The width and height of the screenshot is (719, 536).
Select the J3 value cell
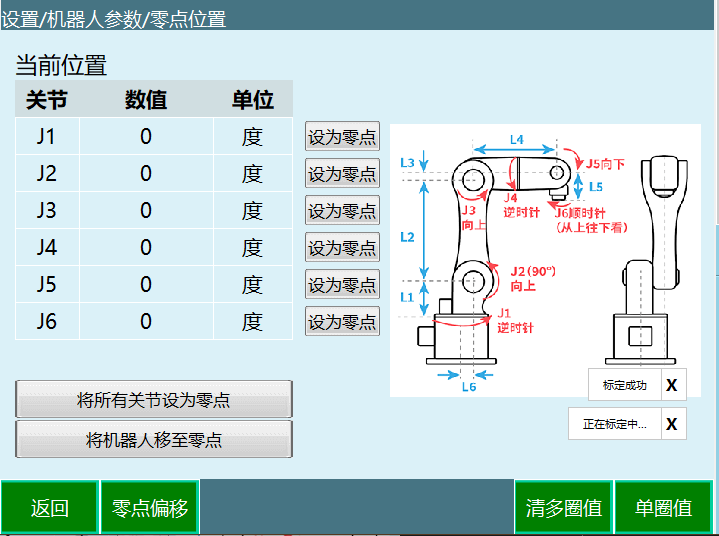[146, 211]
